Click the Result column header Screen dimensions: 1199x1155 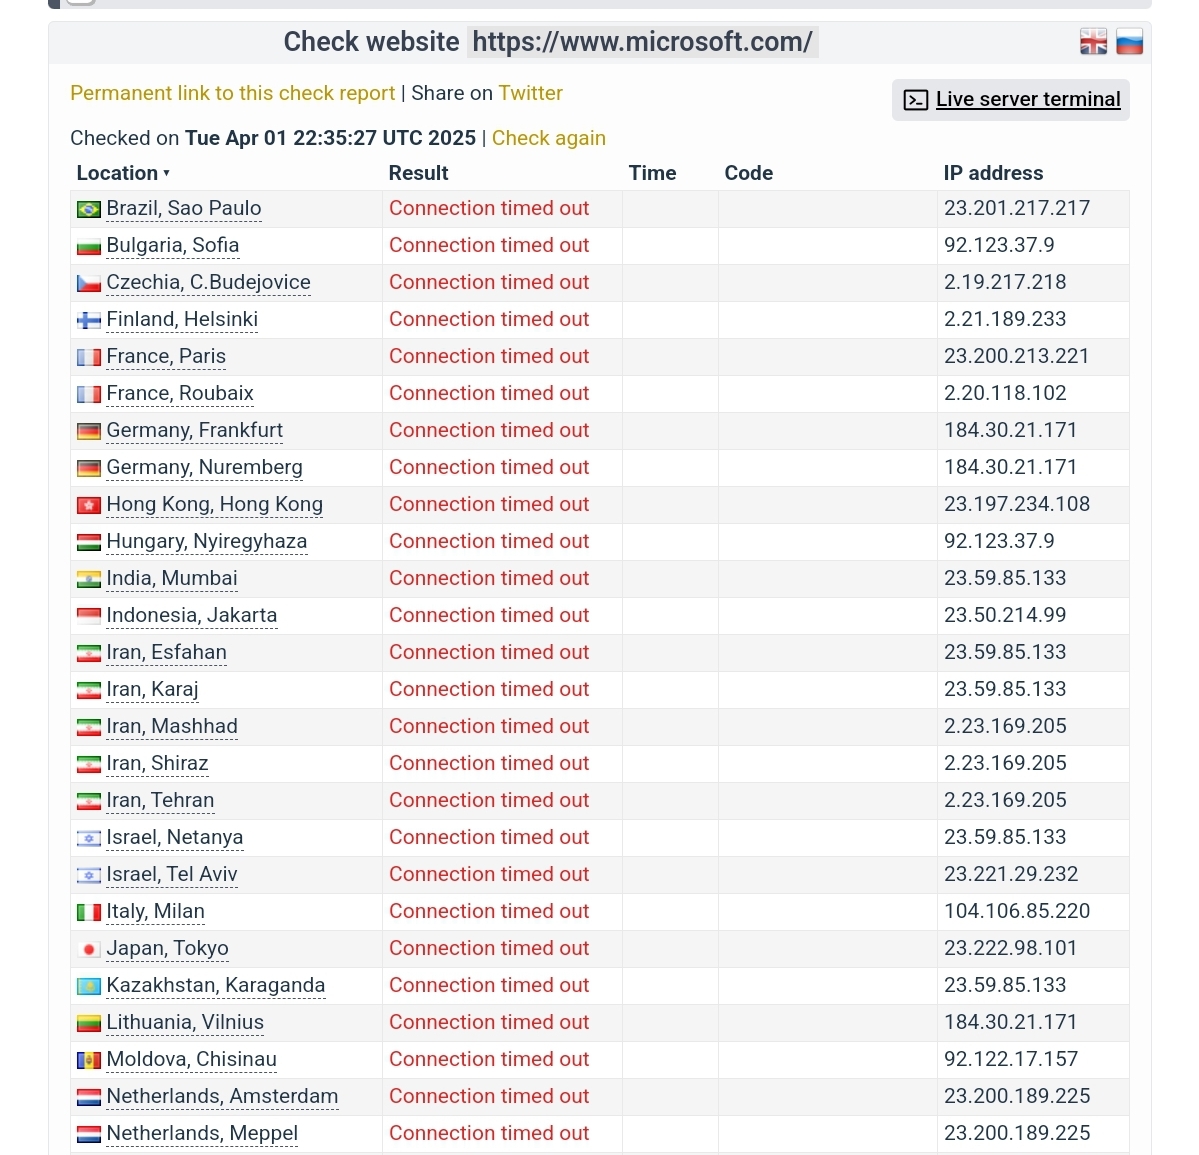pyautogui.click(x=418, y=173)
